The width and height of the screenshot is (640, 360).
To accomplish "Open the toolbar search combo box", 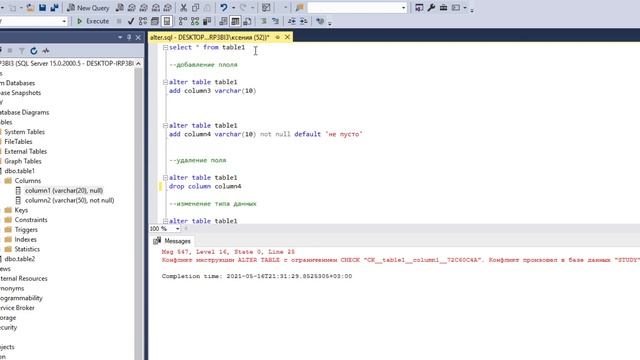I will pos(357,8).
